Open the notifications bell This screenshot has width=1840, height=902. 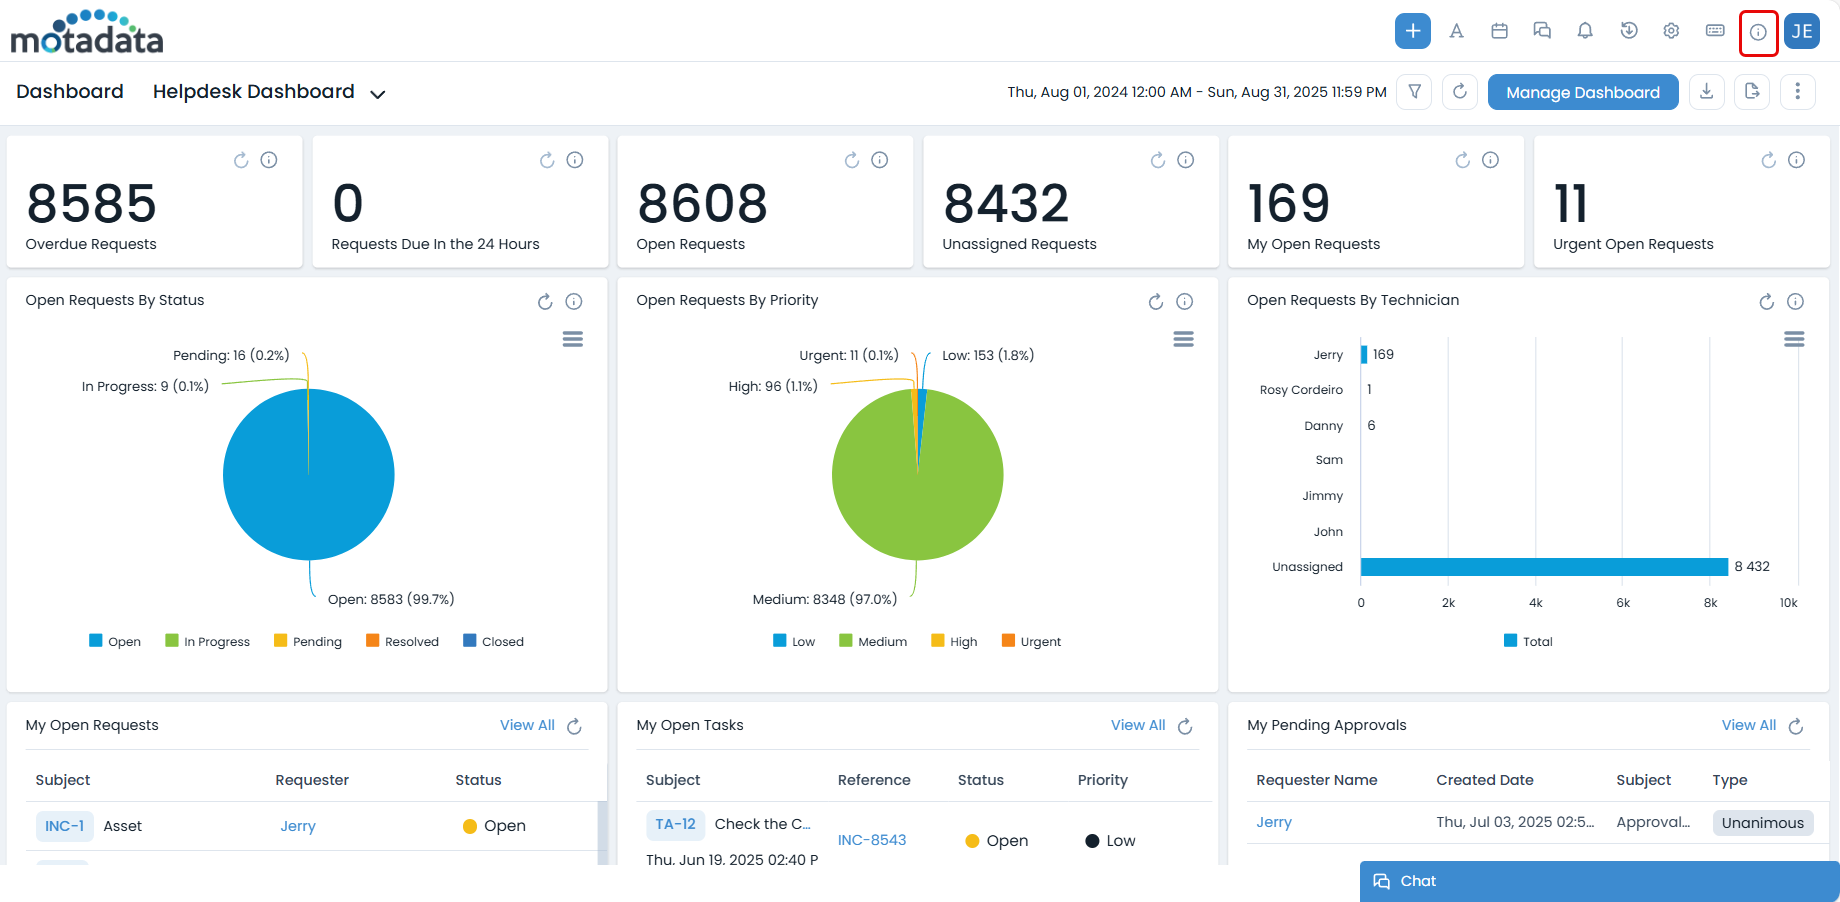1585,31
